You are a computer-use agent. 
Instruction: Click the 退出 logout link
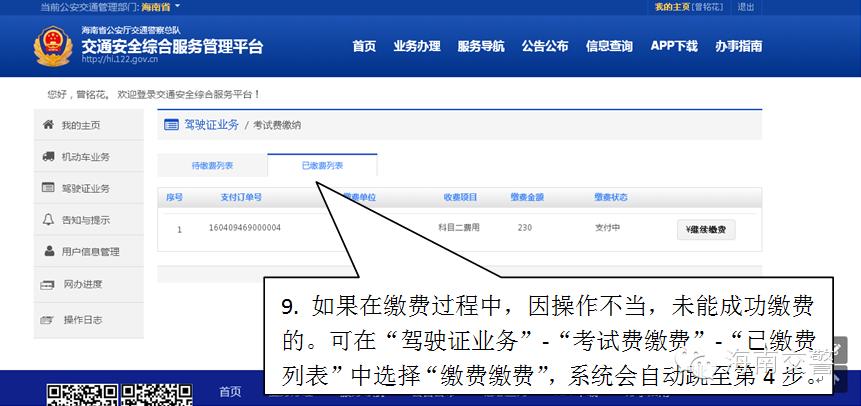point(746,7)
